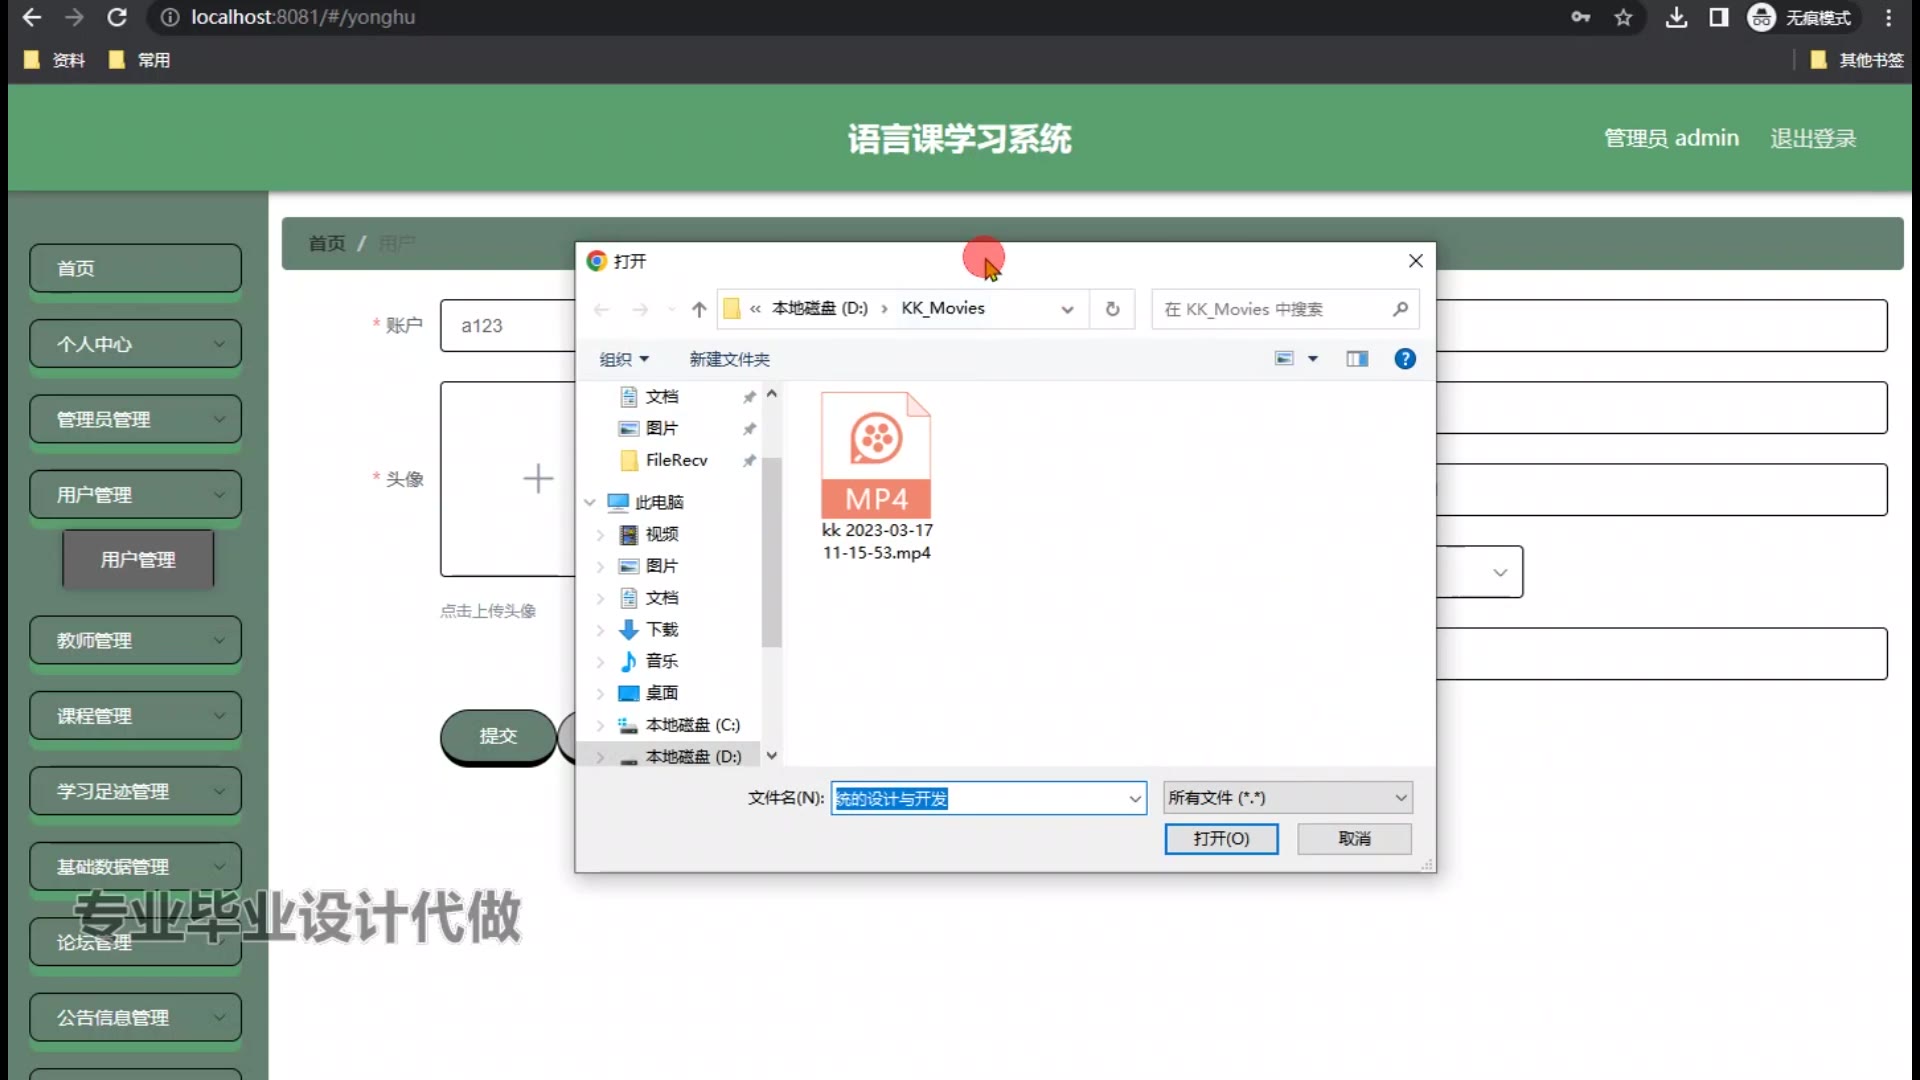Click the dialog's up-one-level arrow

coord(699,309)
